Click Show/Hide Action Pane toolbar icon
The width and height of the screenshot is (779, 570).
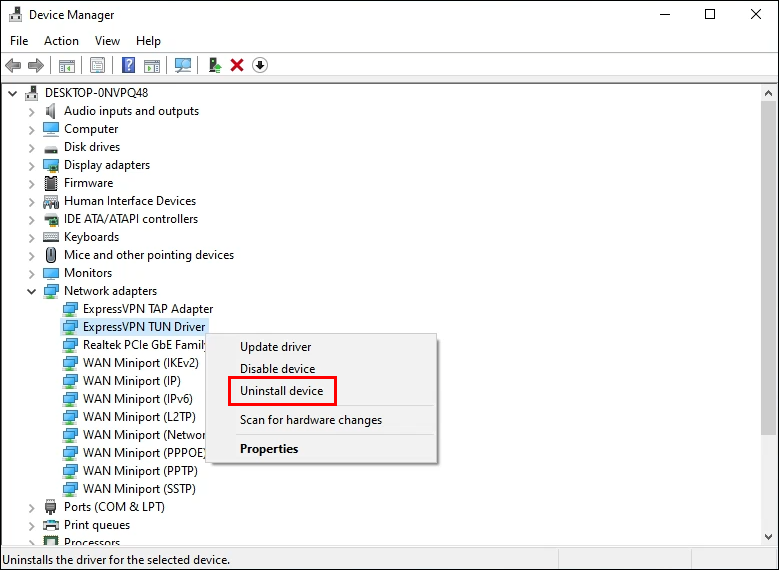(x=152, y=65)
